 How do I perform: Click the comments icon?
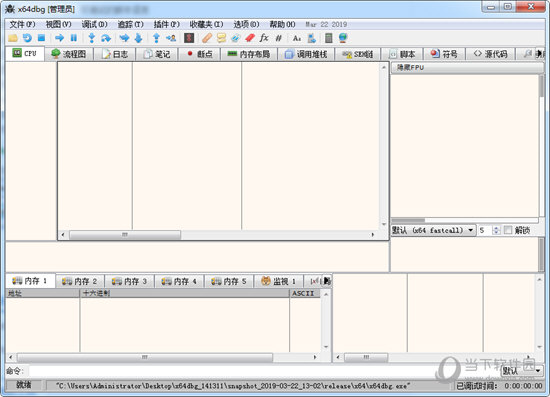[221, 38]
